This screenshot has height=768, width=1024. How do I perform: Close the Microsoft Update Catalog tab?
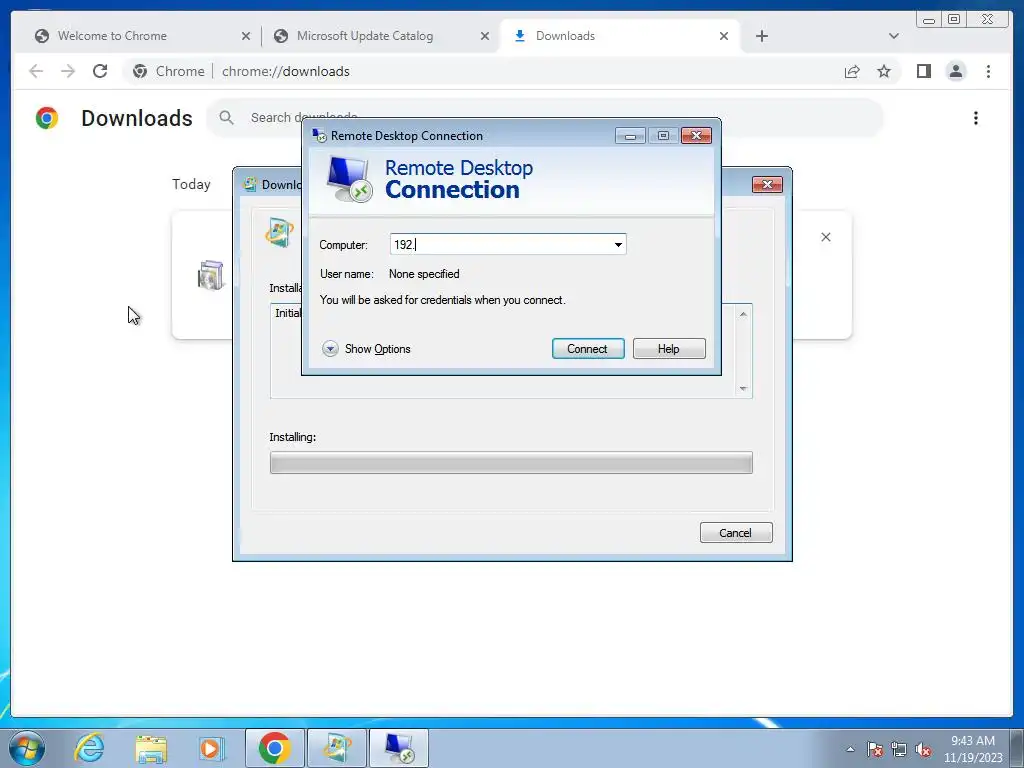(485, 36)
